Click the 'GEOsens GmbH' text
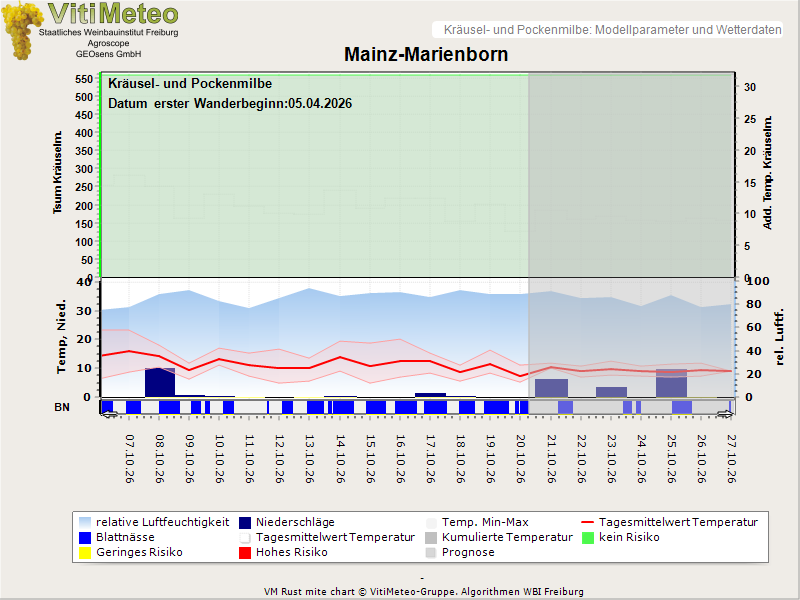 (108, 54)
